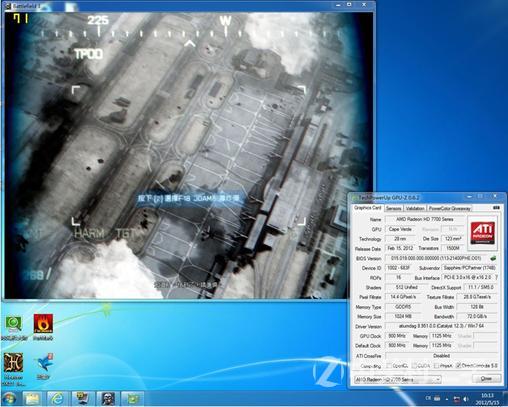Image resolution: width=508 pixels, height=407 pixels.
Task: Toggle the OpenCL computing checkbox
Action: point(389,366)
